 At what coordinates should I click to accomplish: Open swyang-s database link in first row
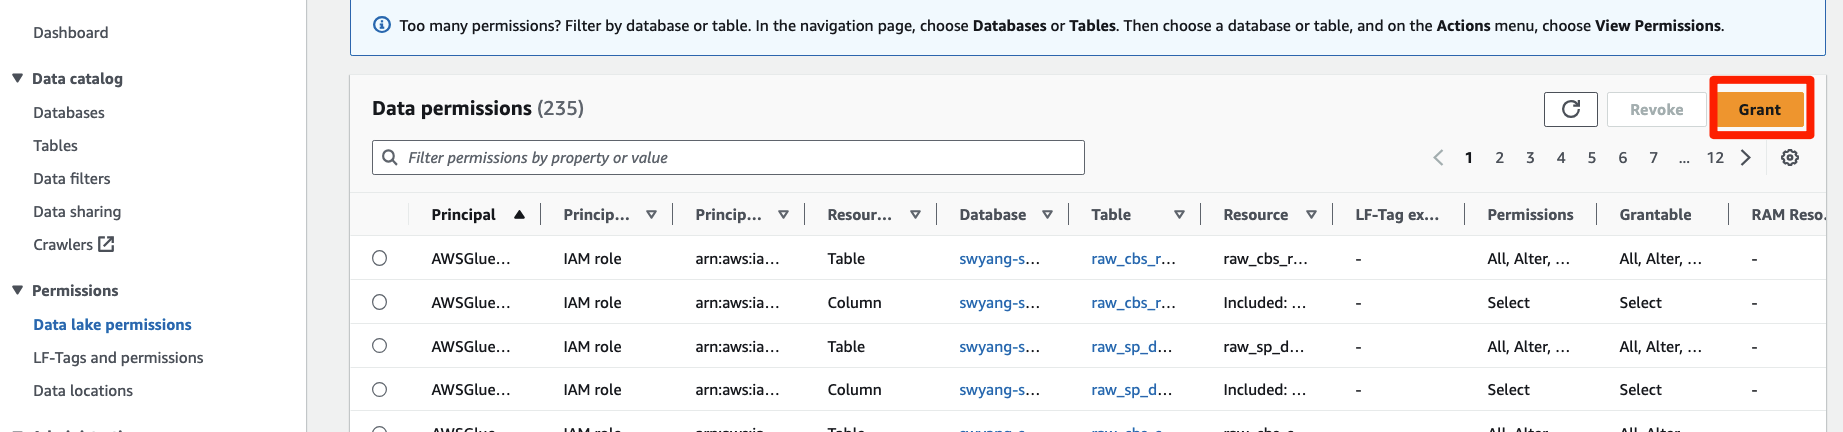tap(999, 259)
